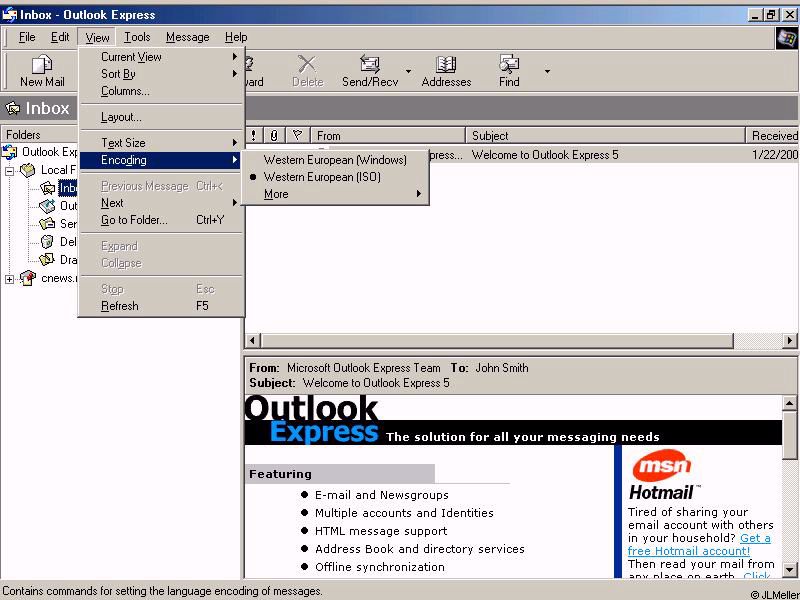Choose Go to Folder... menu entry
The width and height of the screenshot is (800, 600).
pyautogui.click(x=161, y=220)
